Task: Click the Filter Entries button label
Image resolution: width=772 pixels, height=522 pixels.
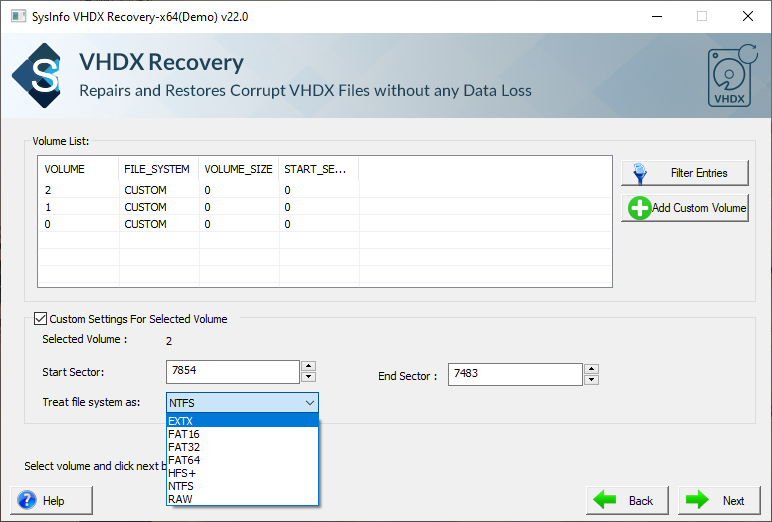Action: [x=699, y=173]
